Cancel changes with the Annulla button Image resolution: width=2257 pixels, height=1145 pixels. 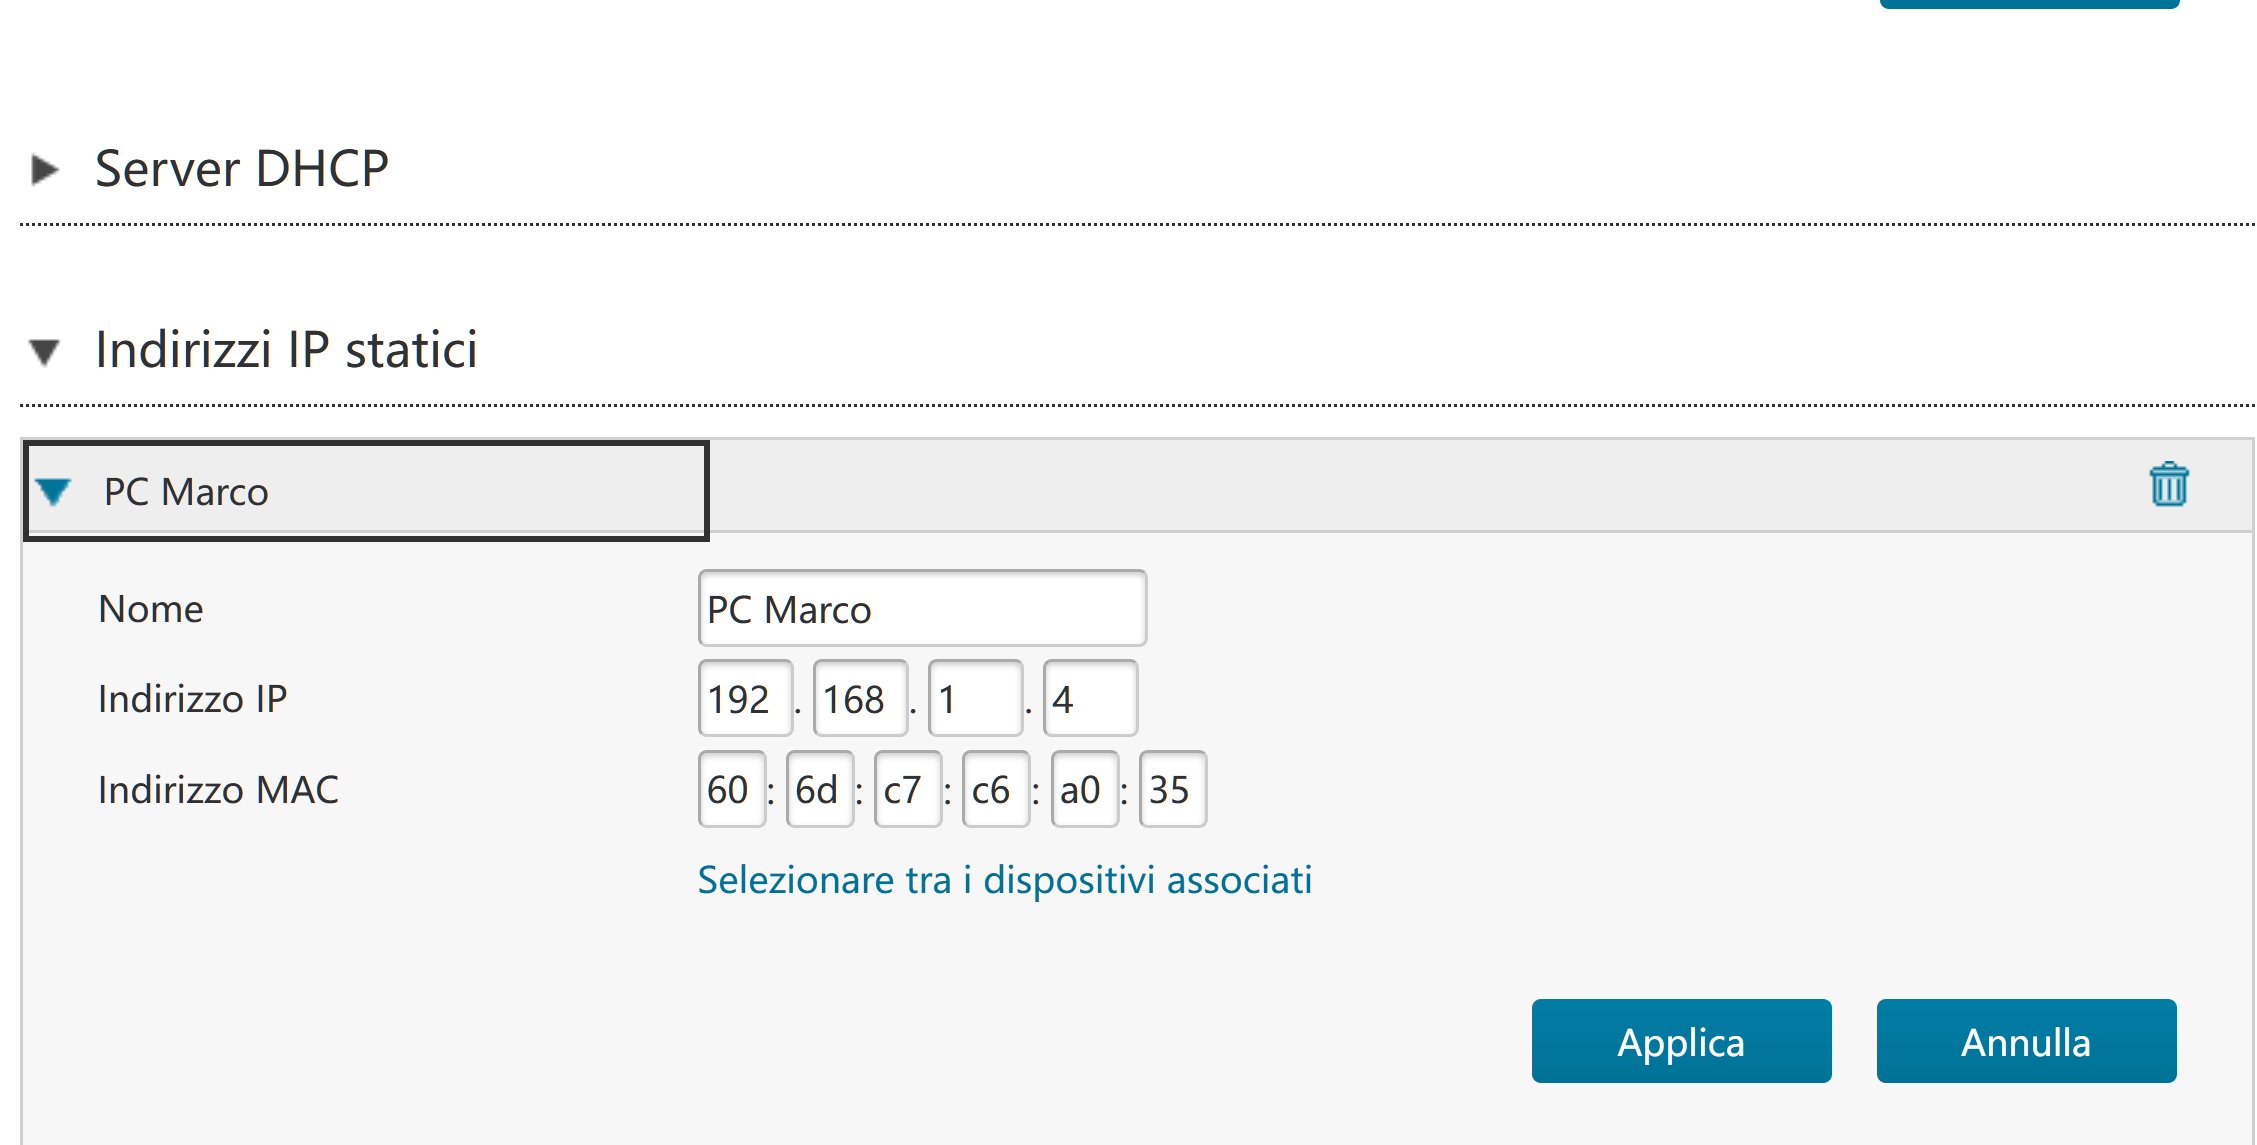[2026, 1041]
